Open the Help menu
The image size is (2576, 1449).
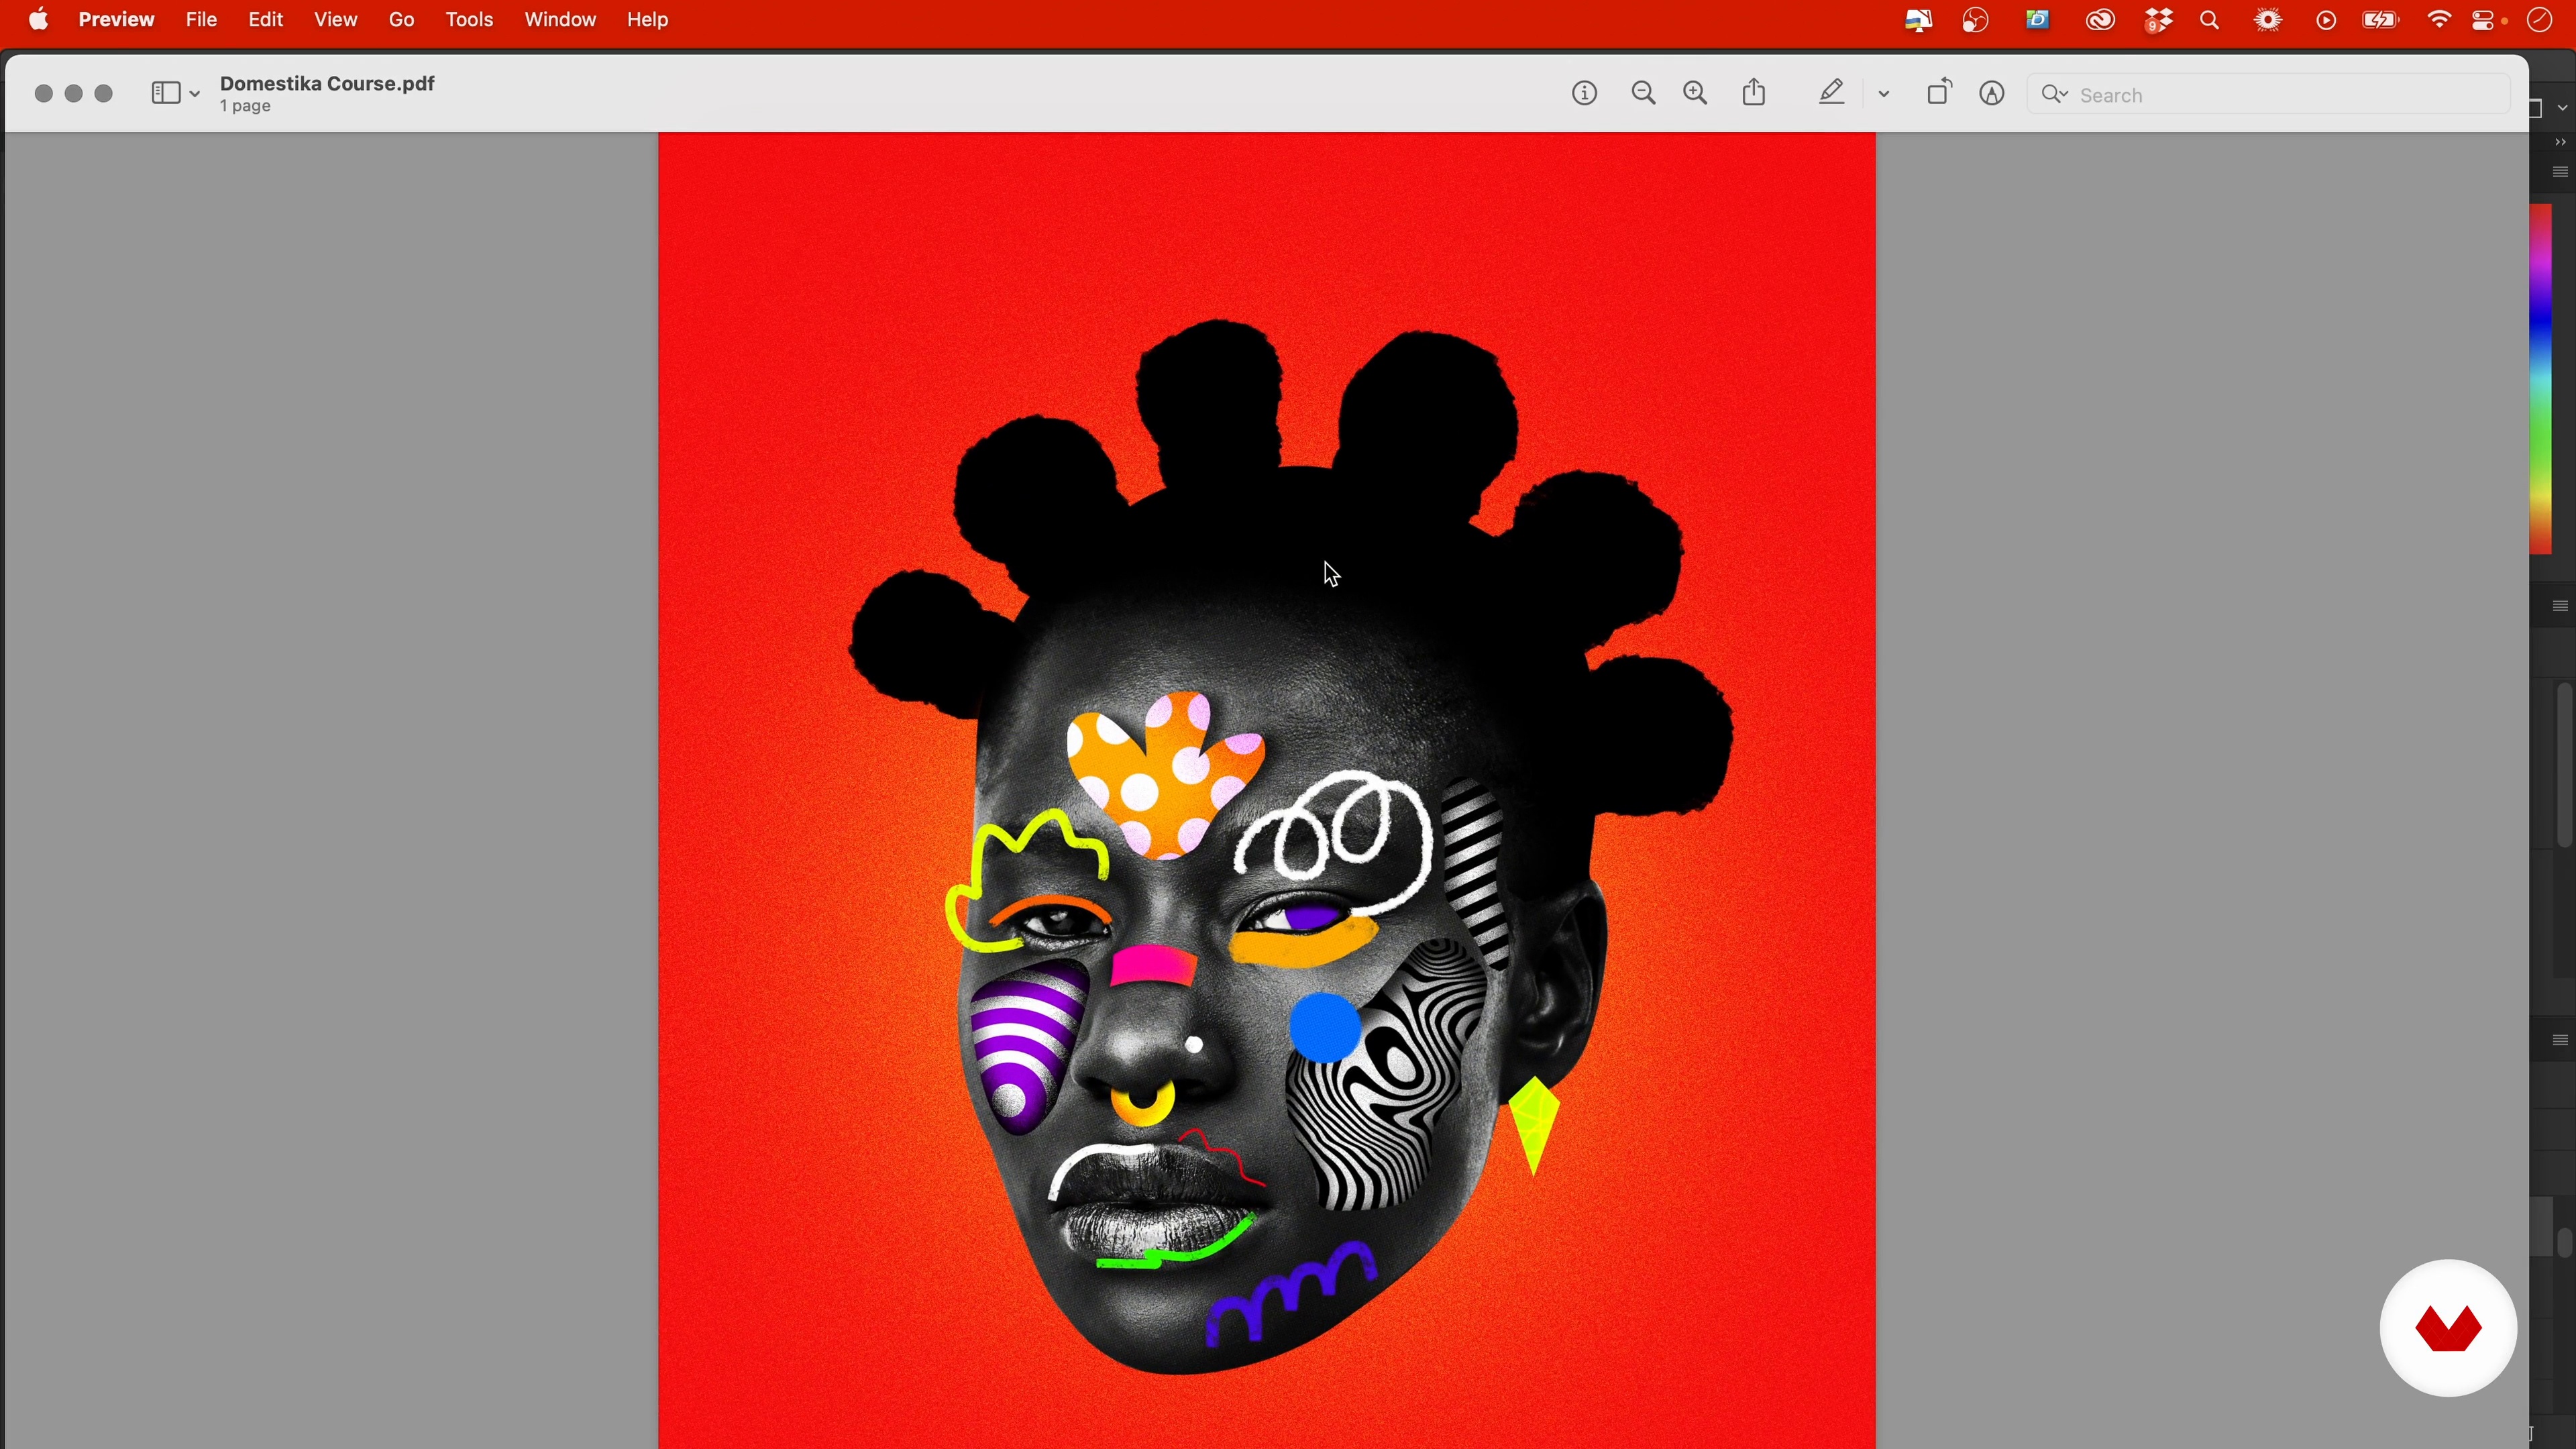(648, 20)
